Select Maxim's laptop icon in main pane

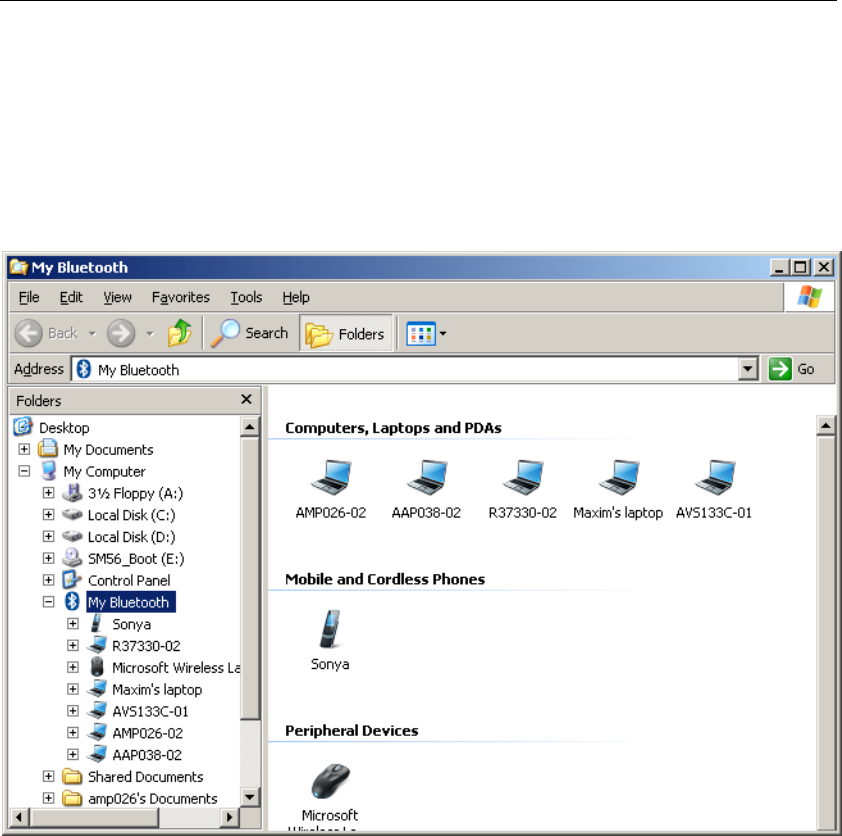(619, 477)
